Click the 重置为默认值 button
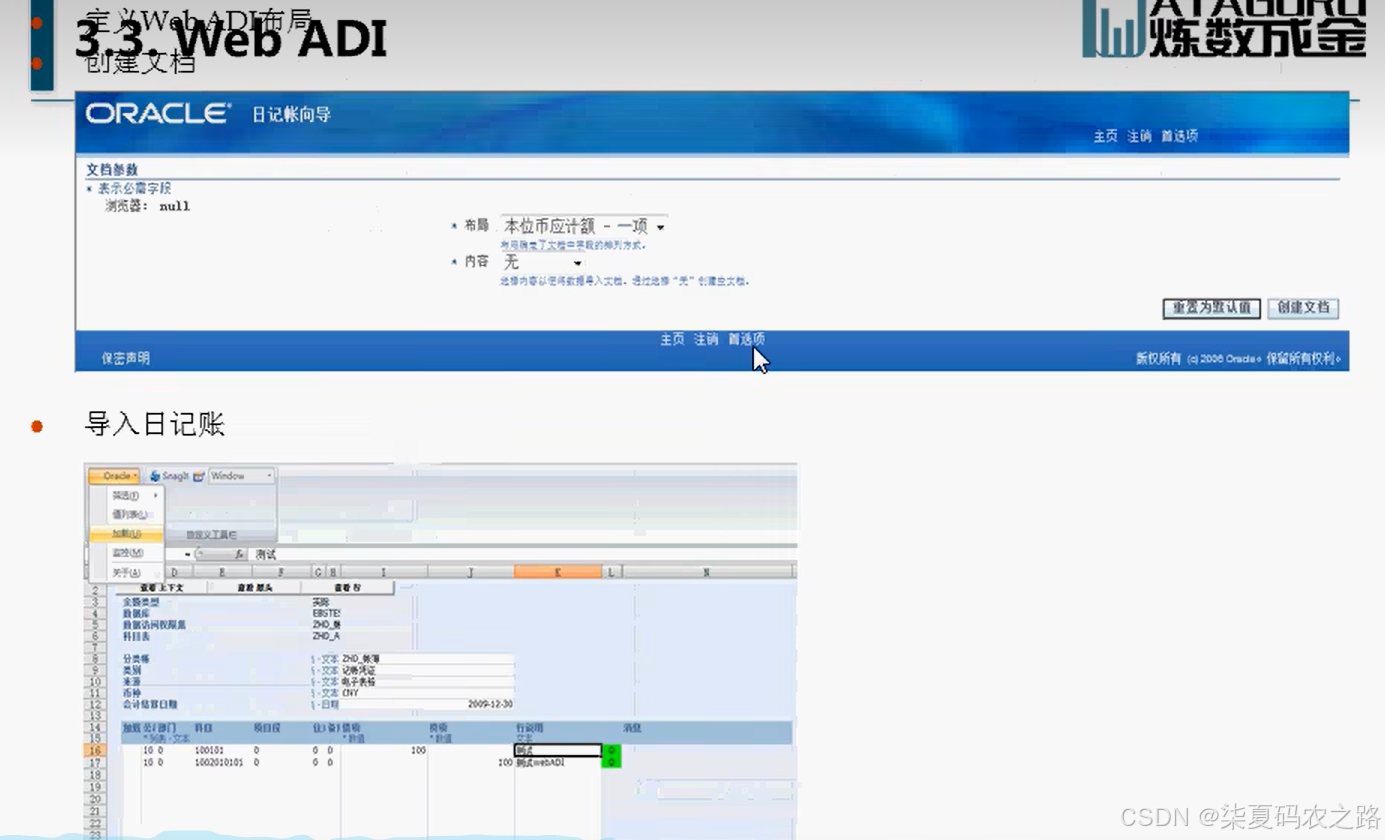 tap(1211, 309)
